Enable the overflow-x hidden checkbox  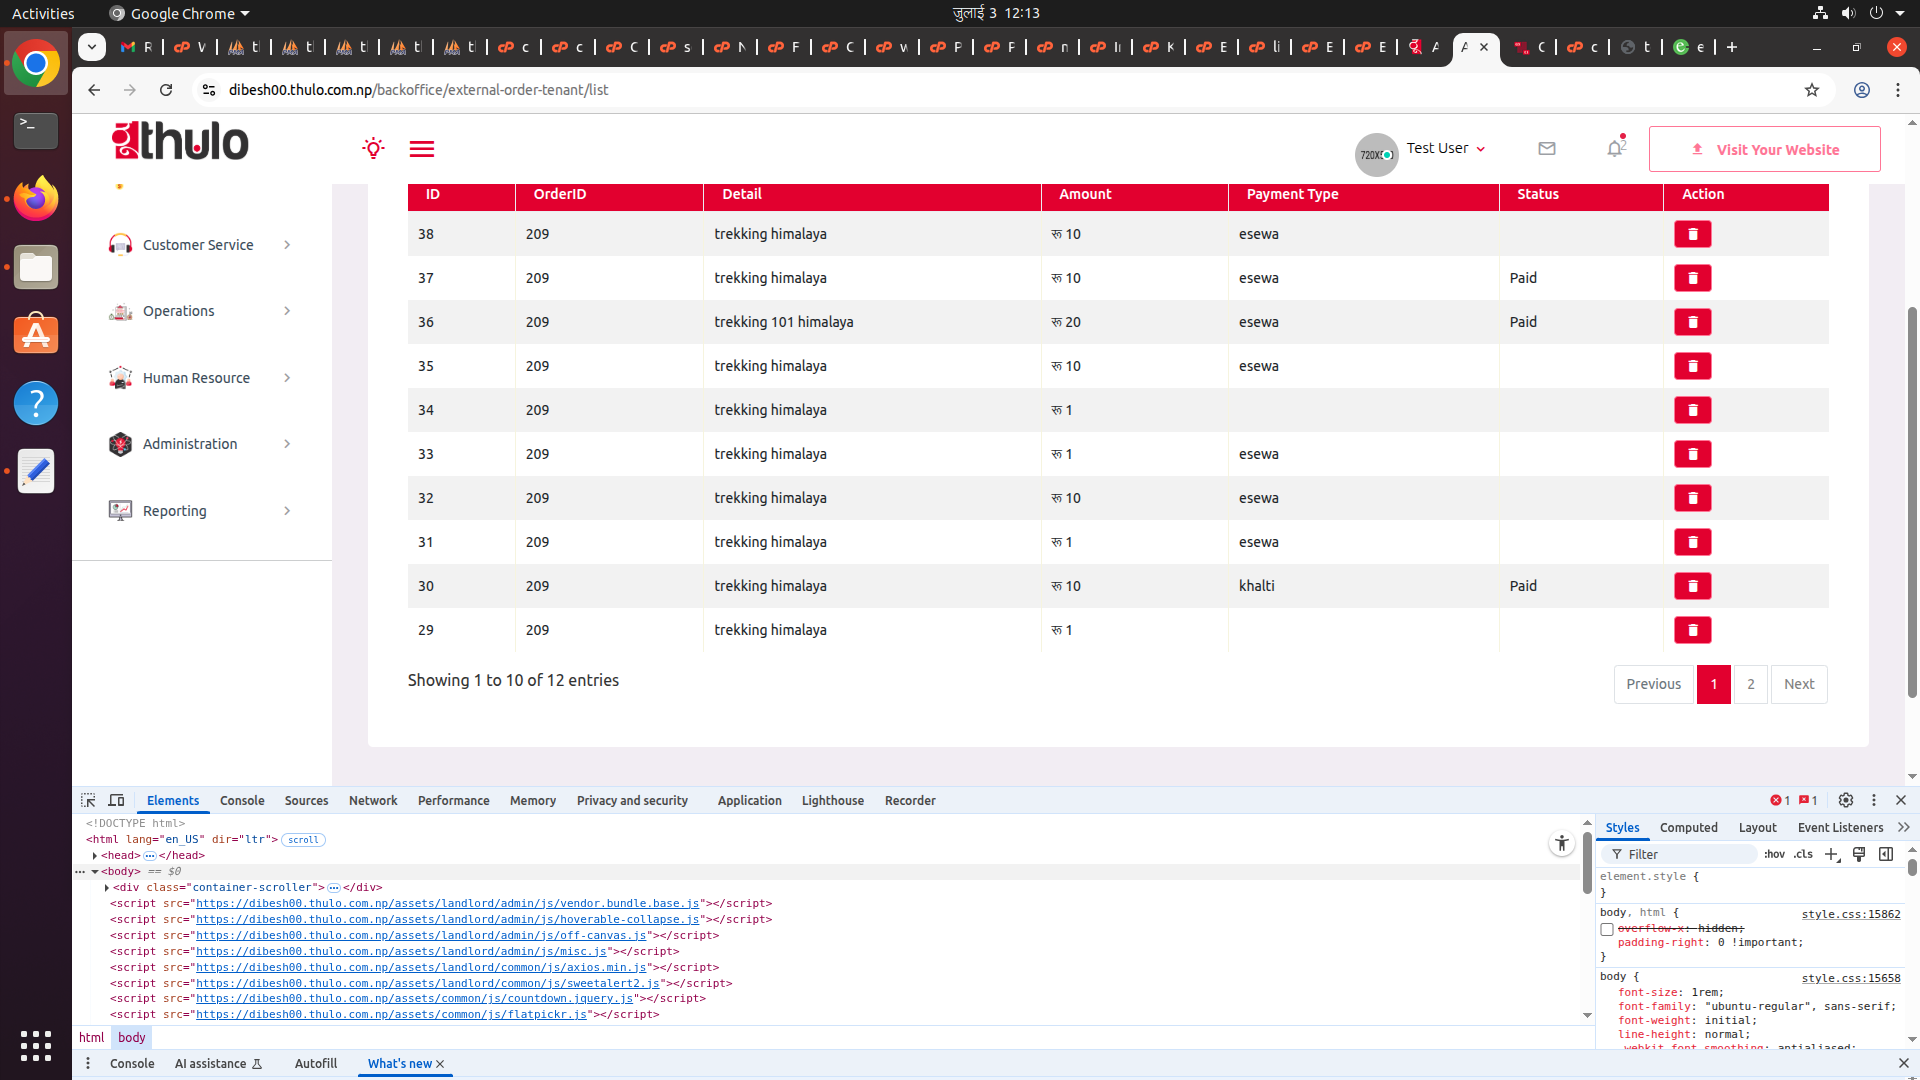pyautogui.click(x=1607, y=929)
